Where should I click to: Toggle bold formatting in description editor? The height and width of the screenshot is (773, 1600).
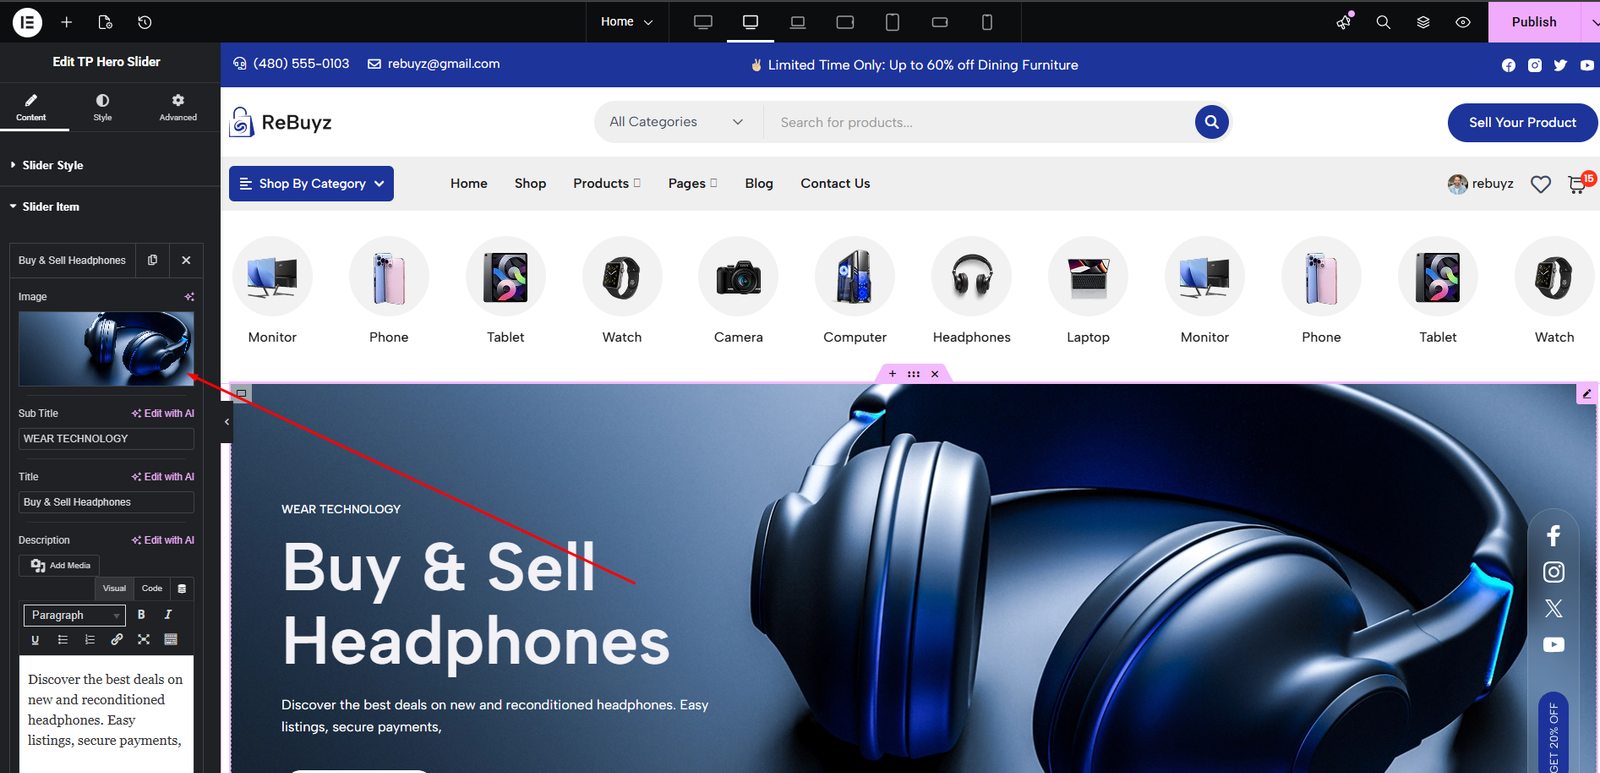coord(141,615)
